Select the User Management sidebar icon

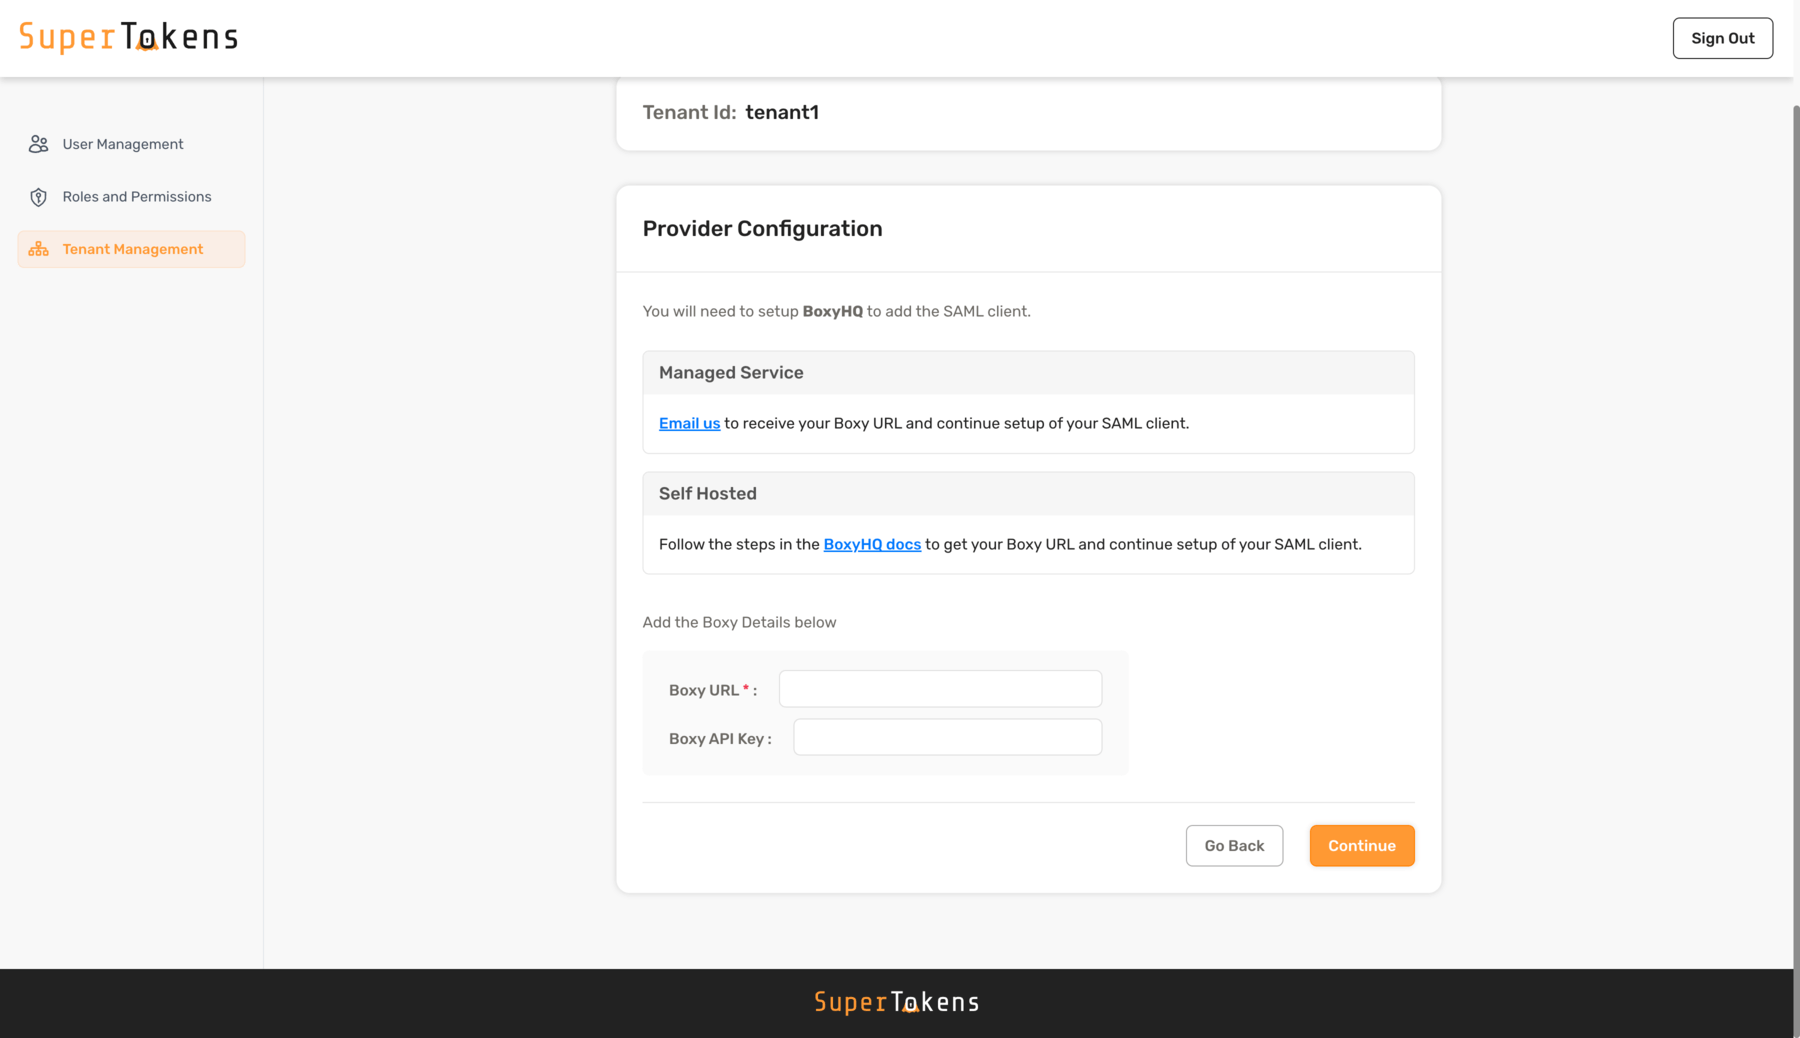[x=38, y=144]
